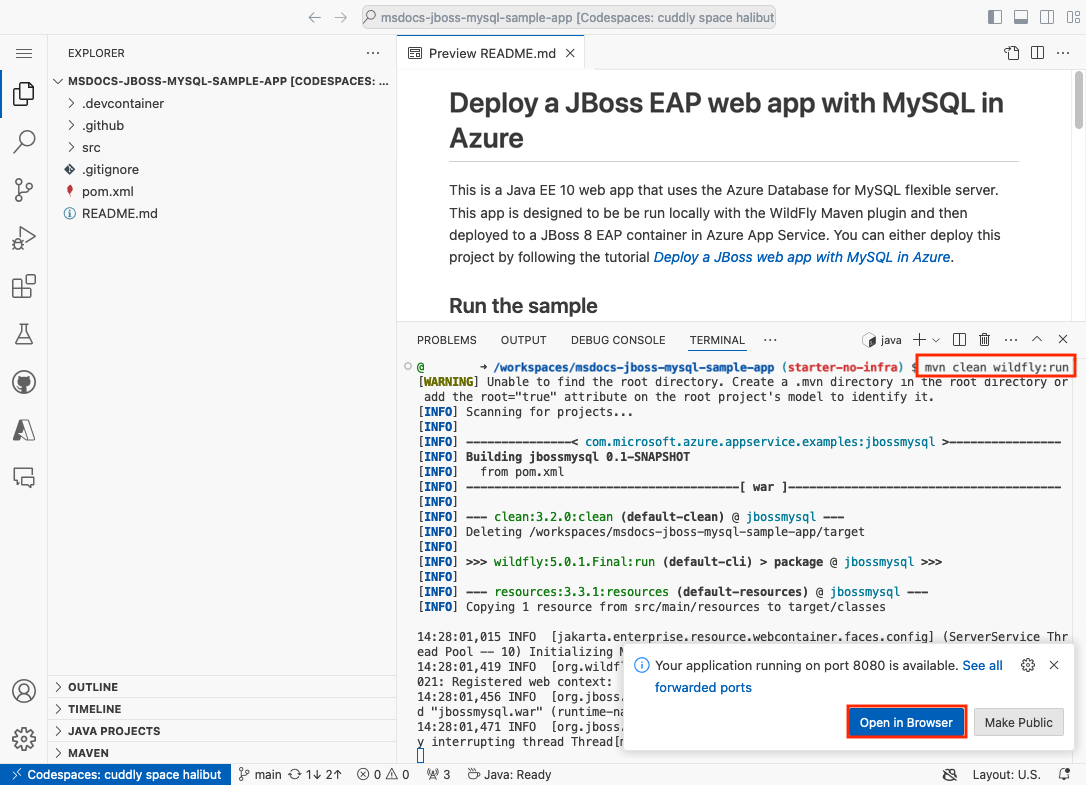Open the Run and Debug view

tap(24, 238)
